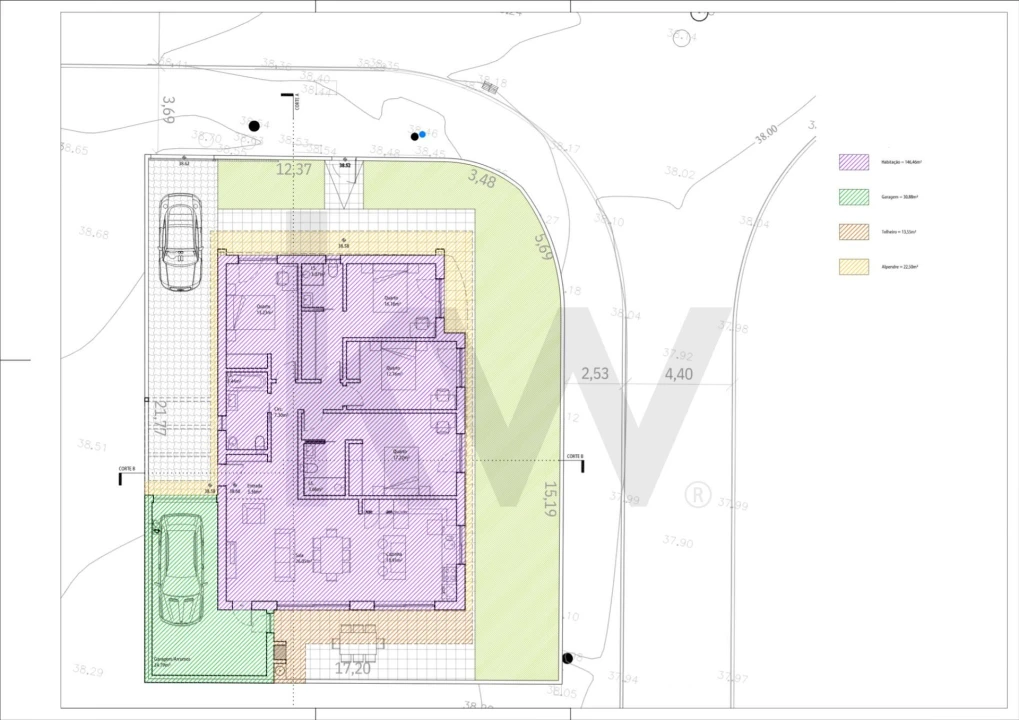This screenshot has width=1019, height=720.
Task: Click the car parked in the driveway
Action: coord(181,242)
